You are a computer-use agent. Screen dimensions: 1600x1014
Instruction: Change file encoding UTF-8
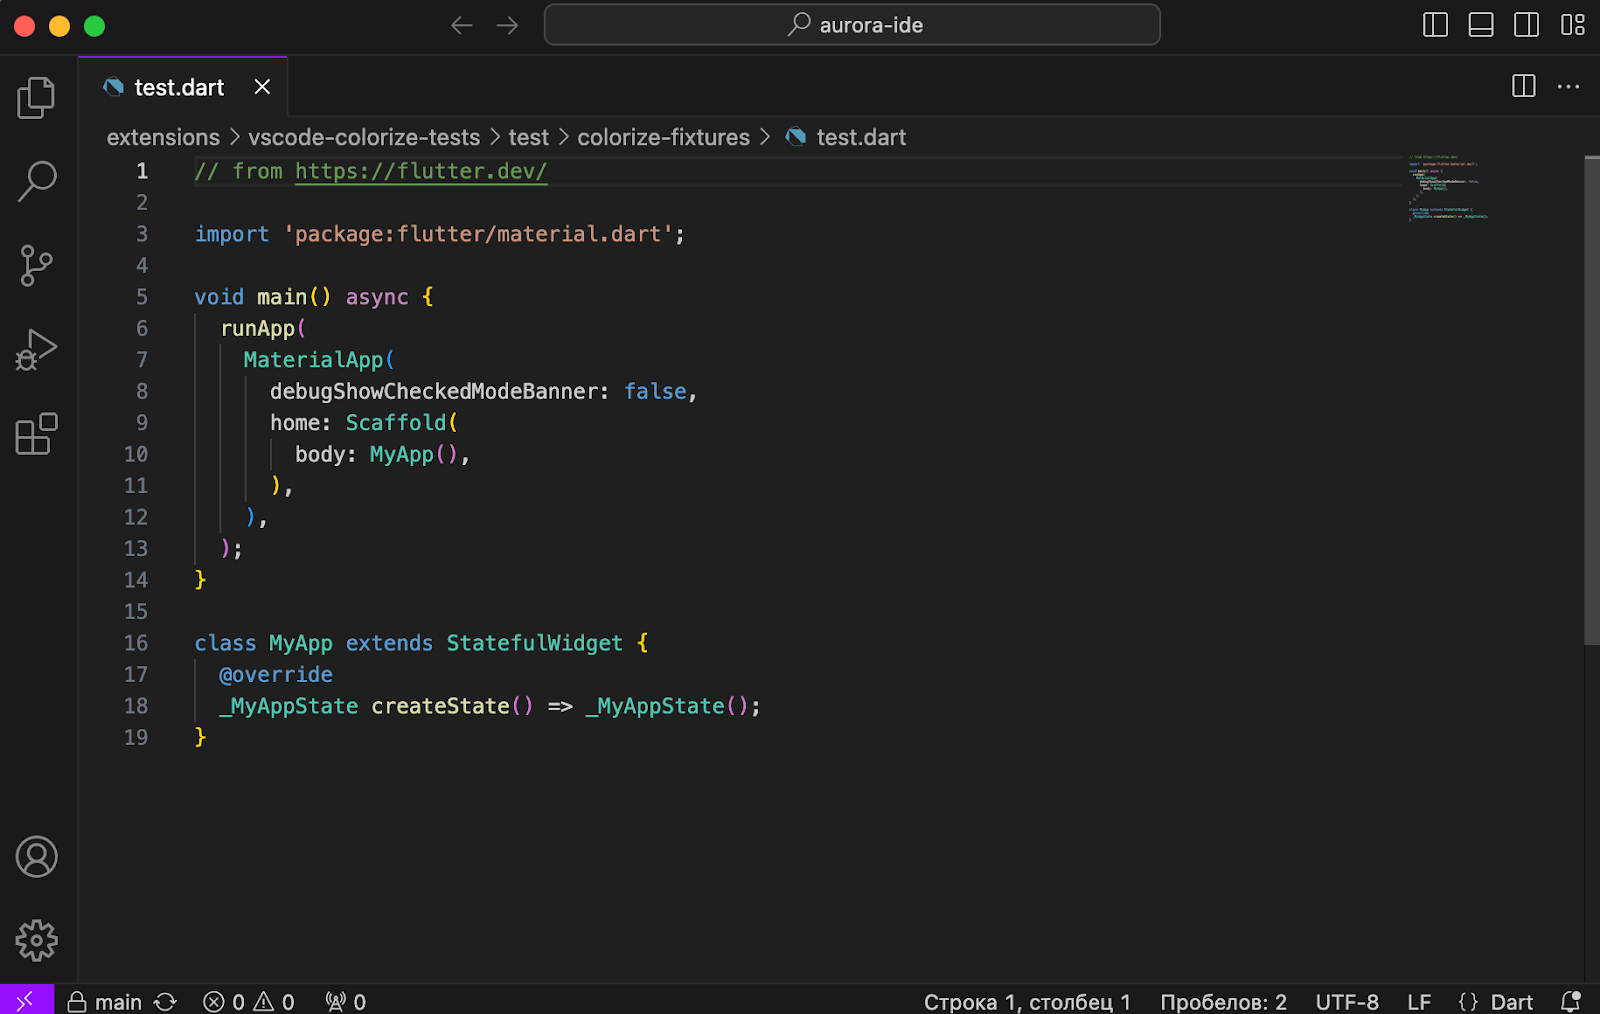click(x=1347, y=1001)
